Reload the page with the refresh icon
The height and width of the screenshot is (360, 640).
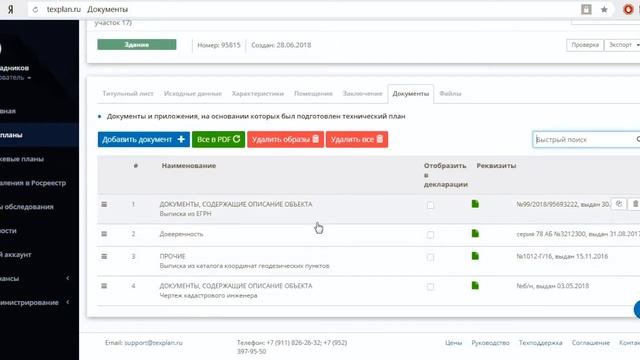tap(36, 9)
